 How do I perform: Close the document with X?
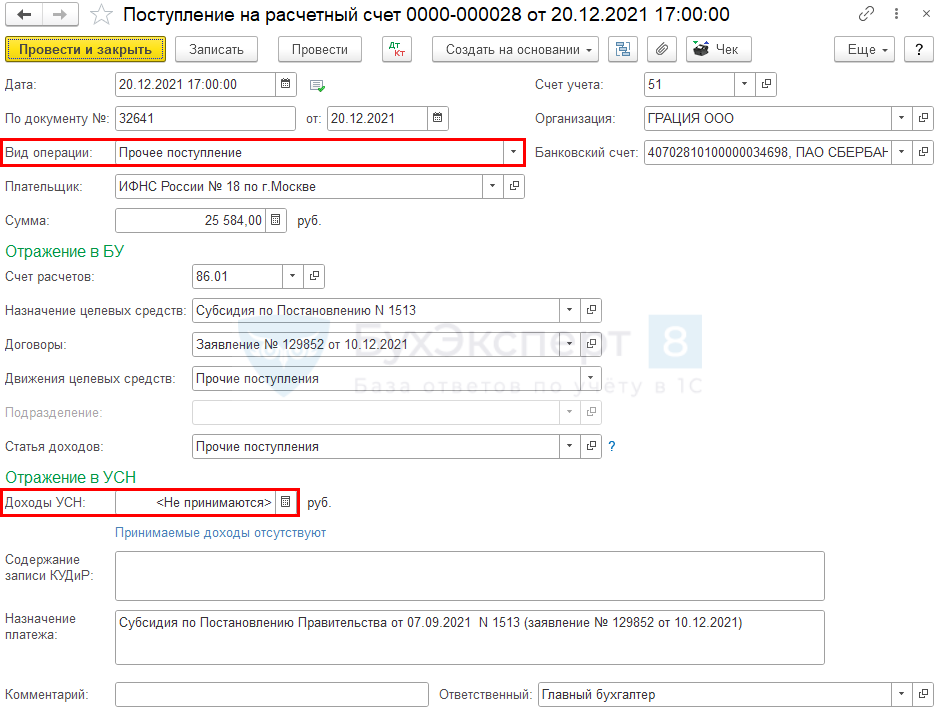click(x=926, y=14)
